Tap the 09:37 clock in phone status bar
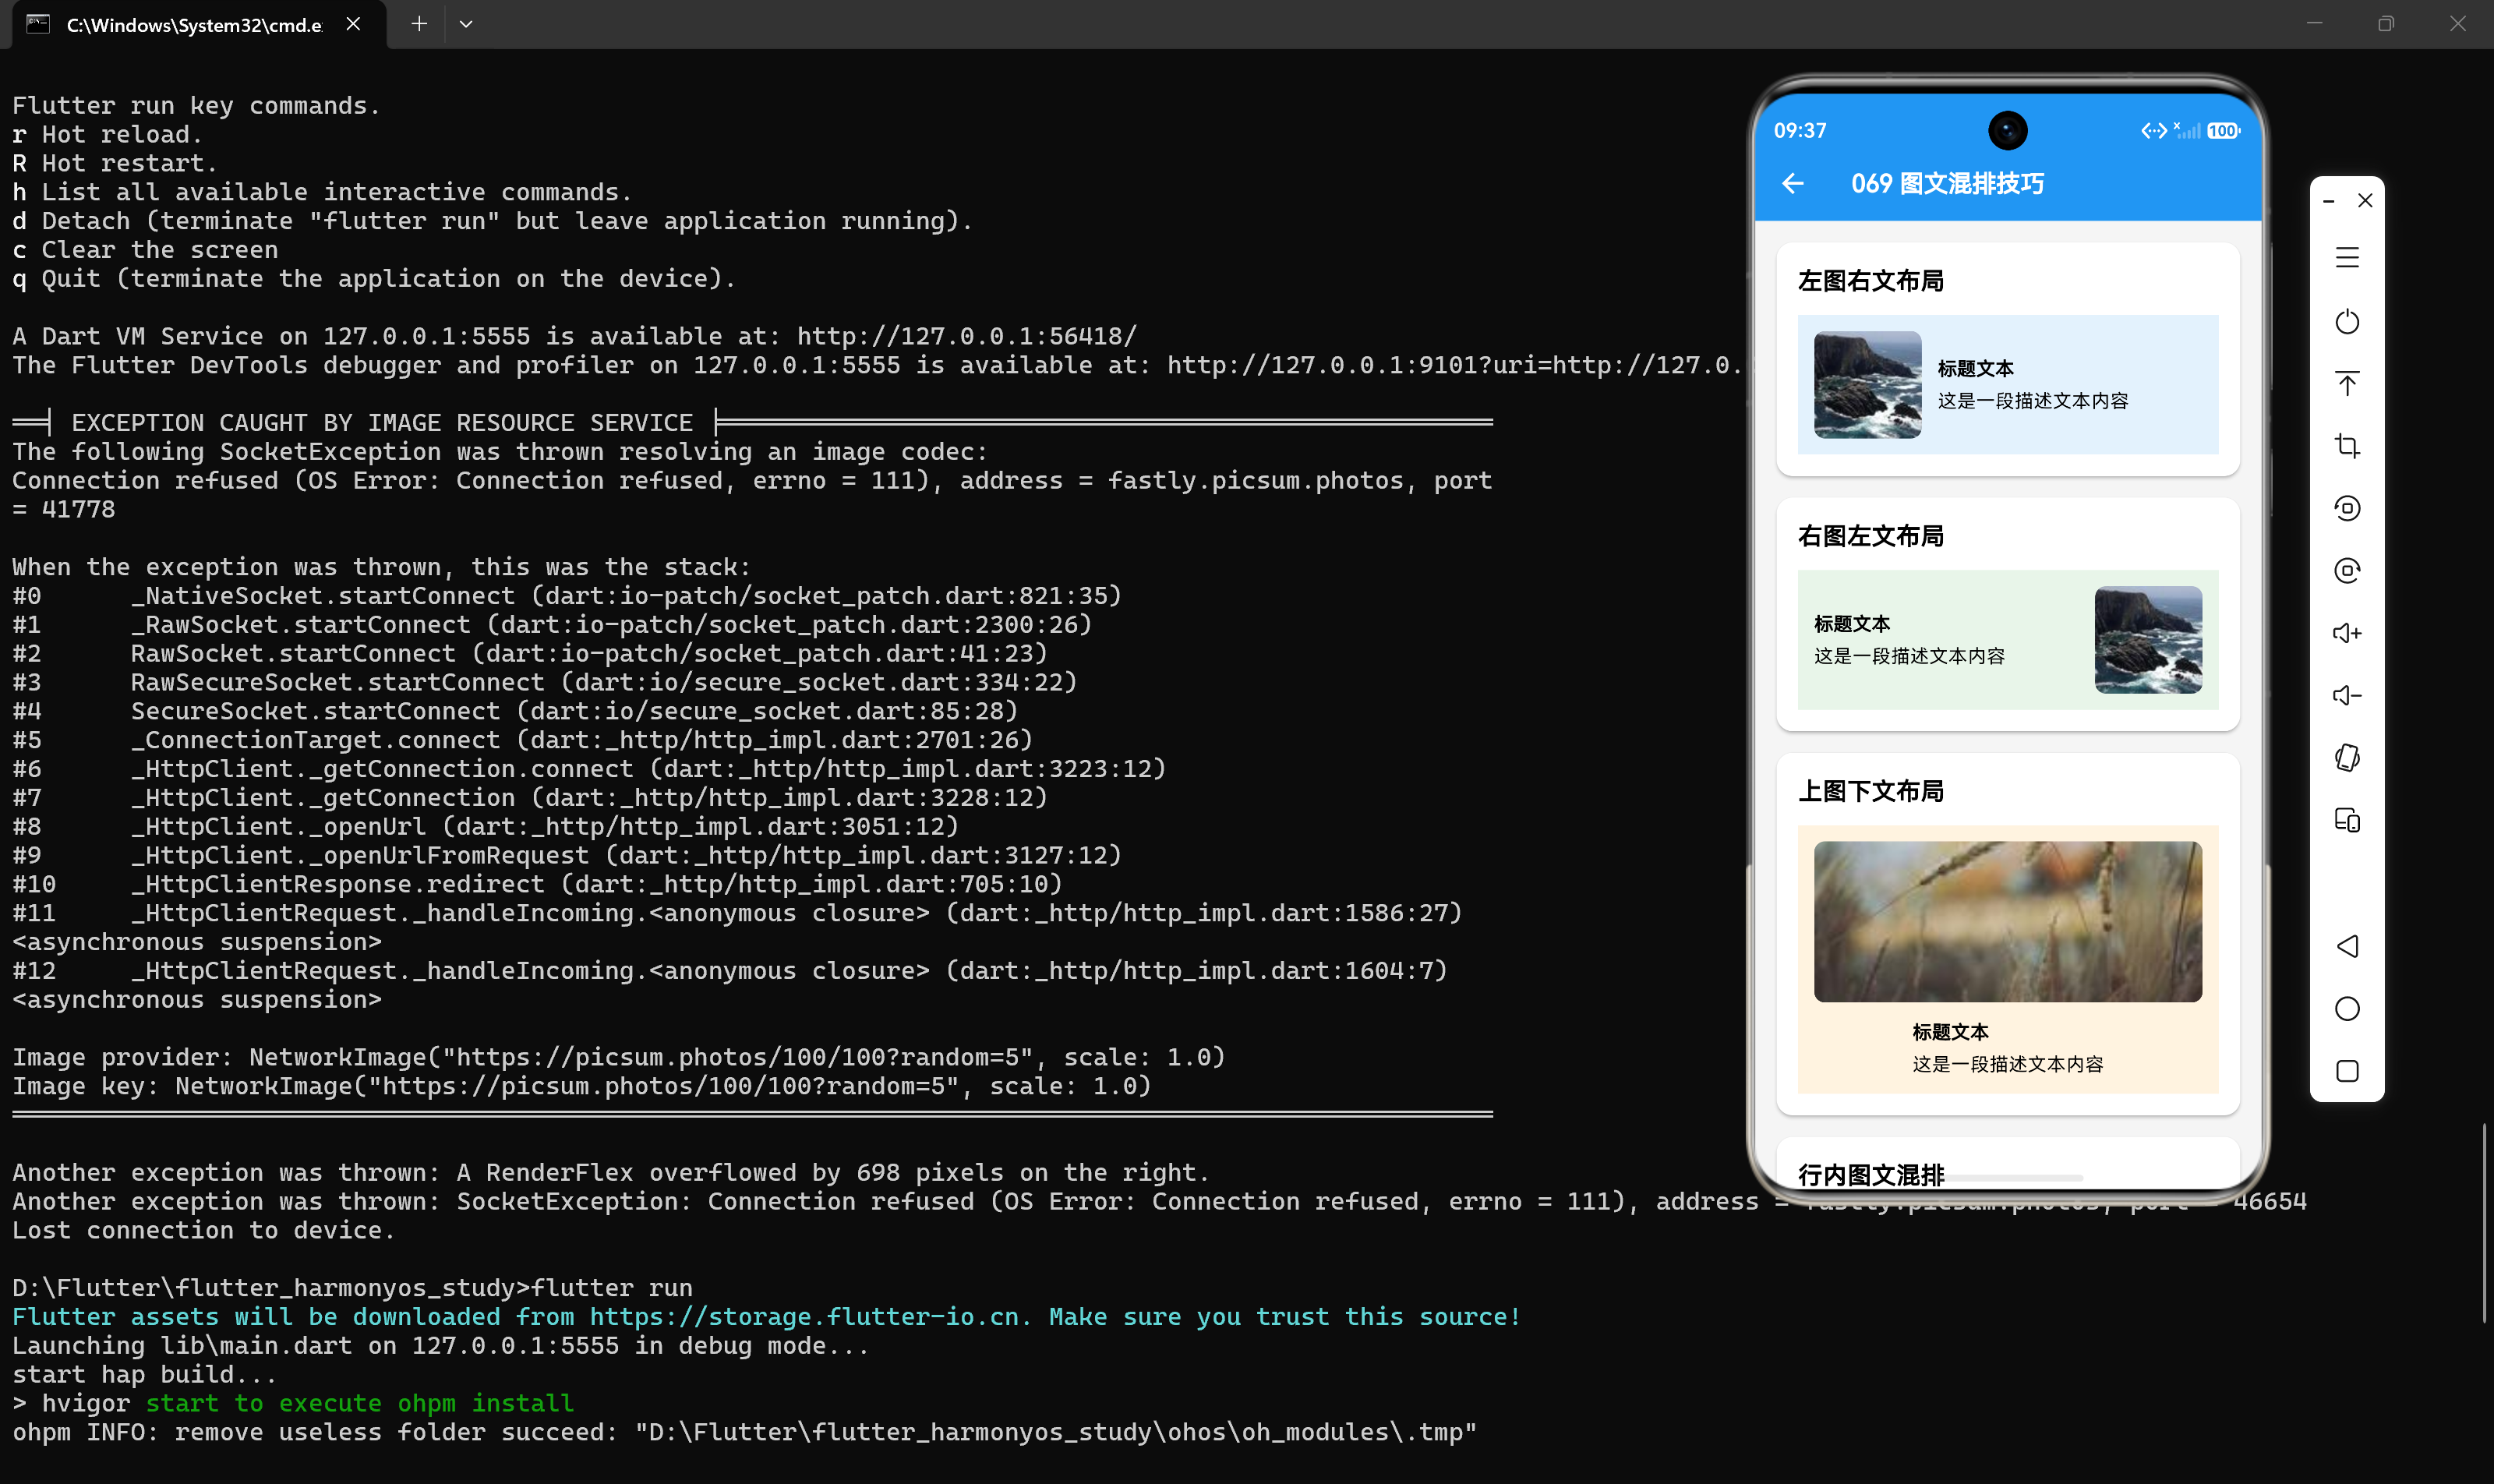This screenshot has width=2494, height=1484. [x=1800, y=131]
